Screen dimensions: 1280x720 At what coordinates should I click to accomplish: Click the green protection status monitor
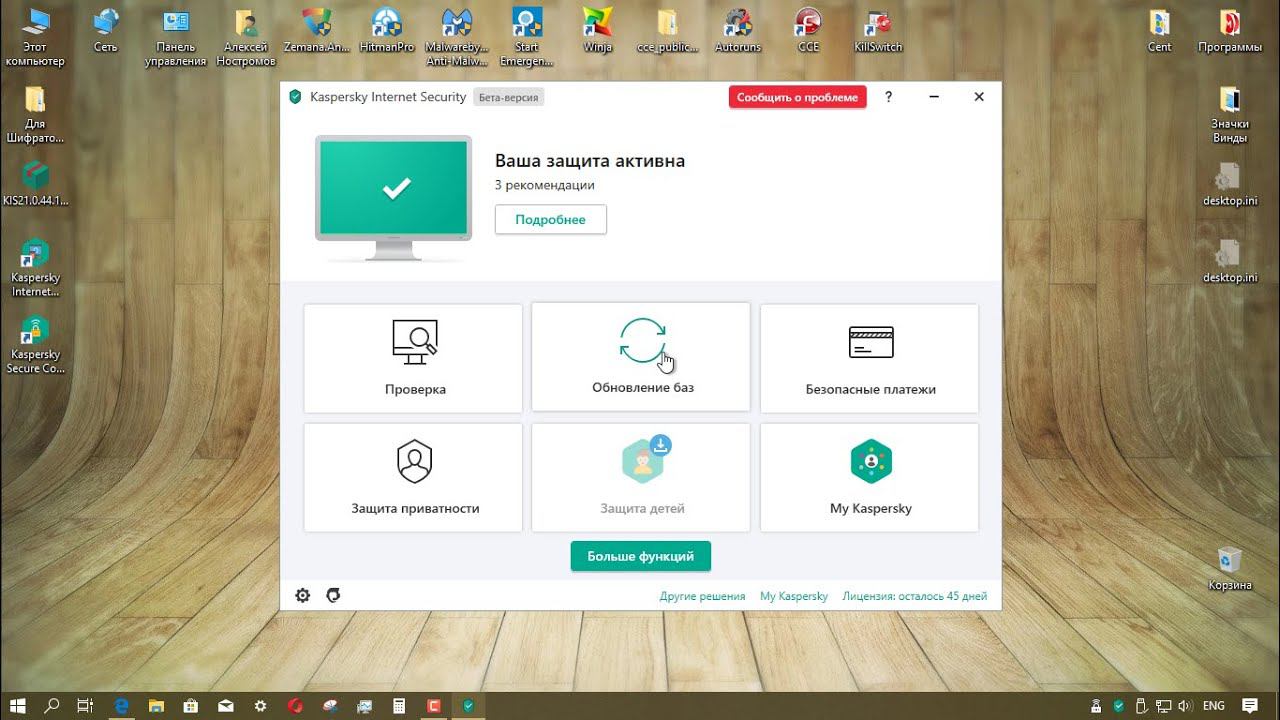point(394,197)
